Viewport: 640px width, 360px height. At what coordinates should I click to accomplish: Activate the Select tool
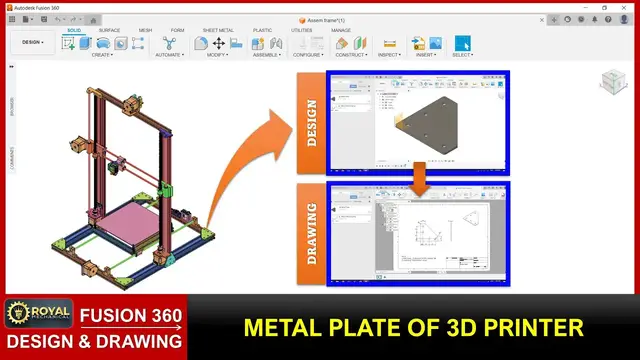pyautogui.click(x=462, y=43)
